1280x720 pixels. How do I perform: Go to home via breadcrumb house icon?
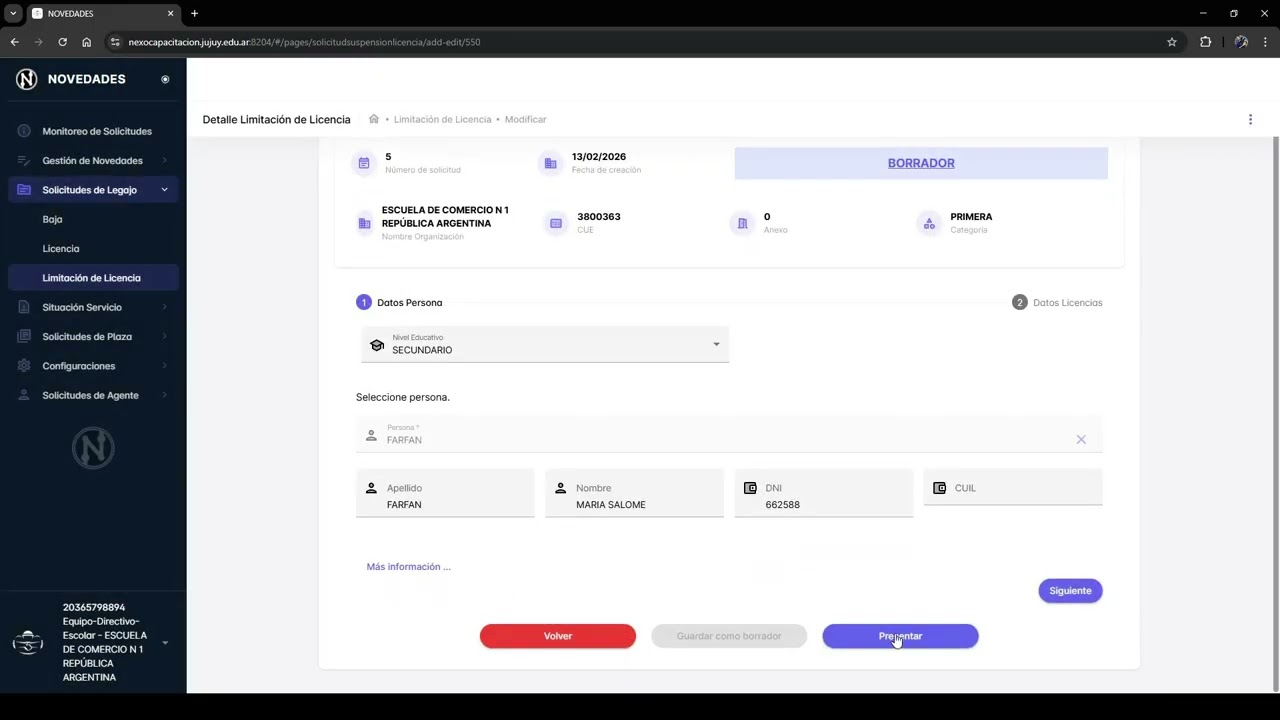374,119
